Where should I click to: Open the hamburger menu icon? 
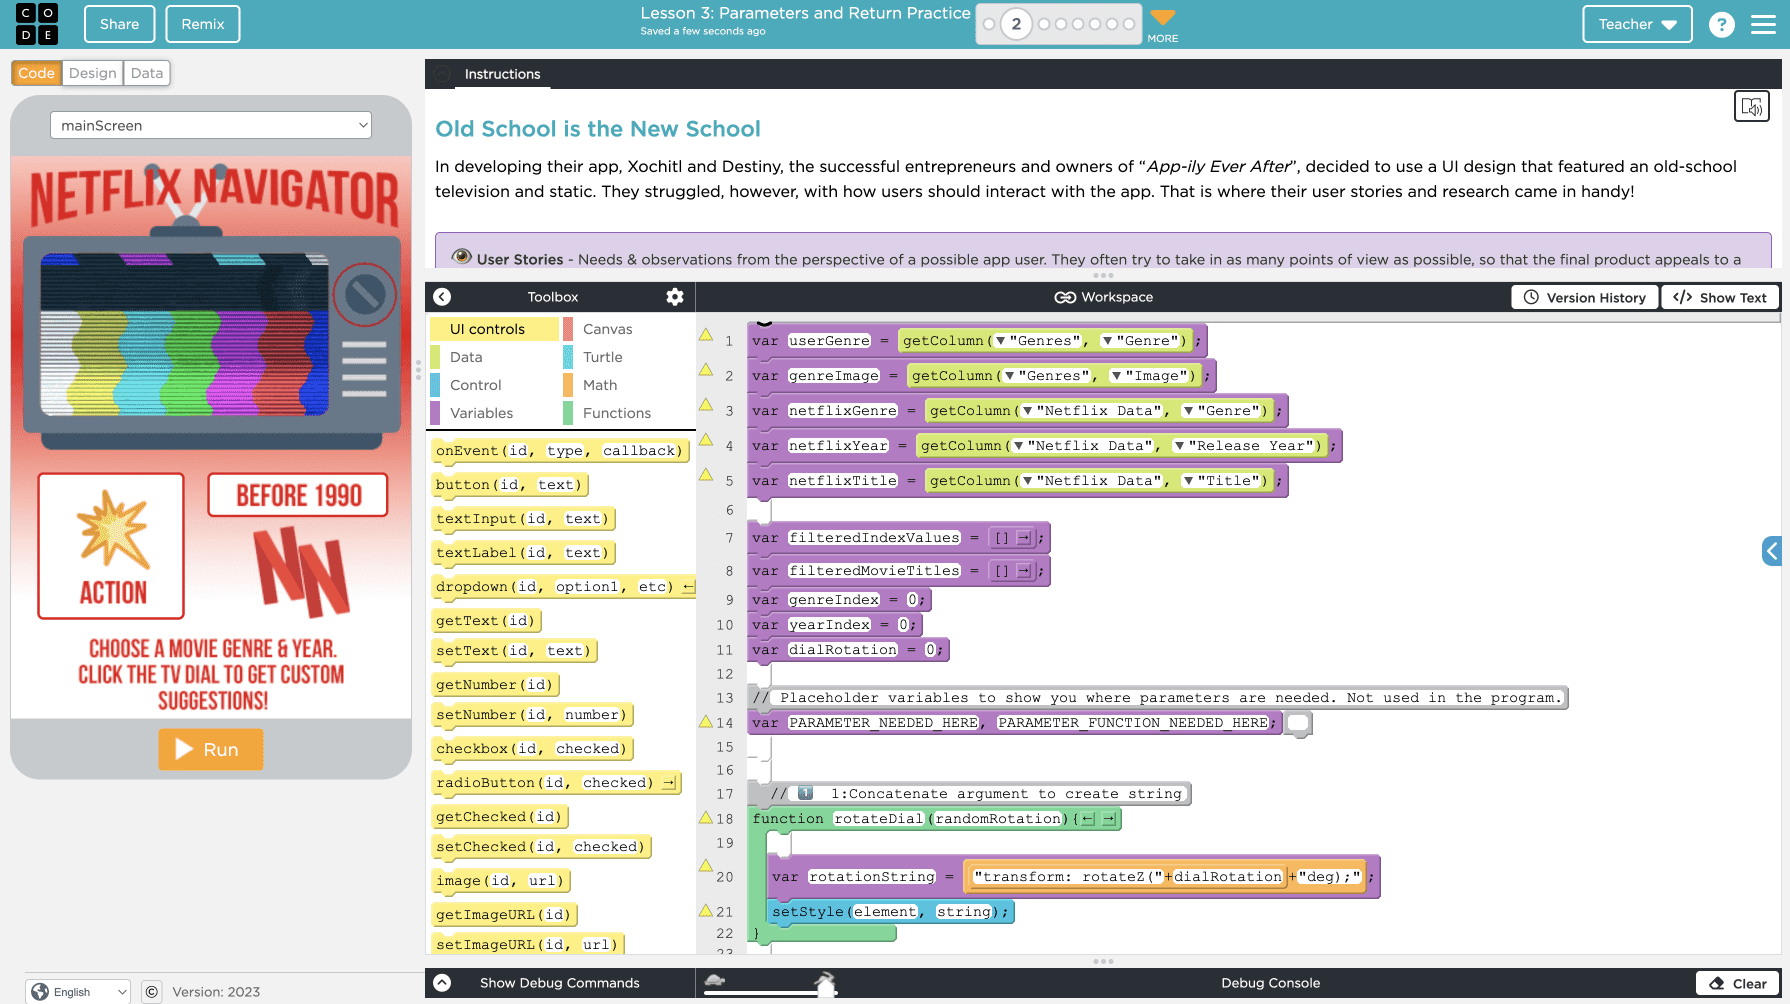[1763, 24]
